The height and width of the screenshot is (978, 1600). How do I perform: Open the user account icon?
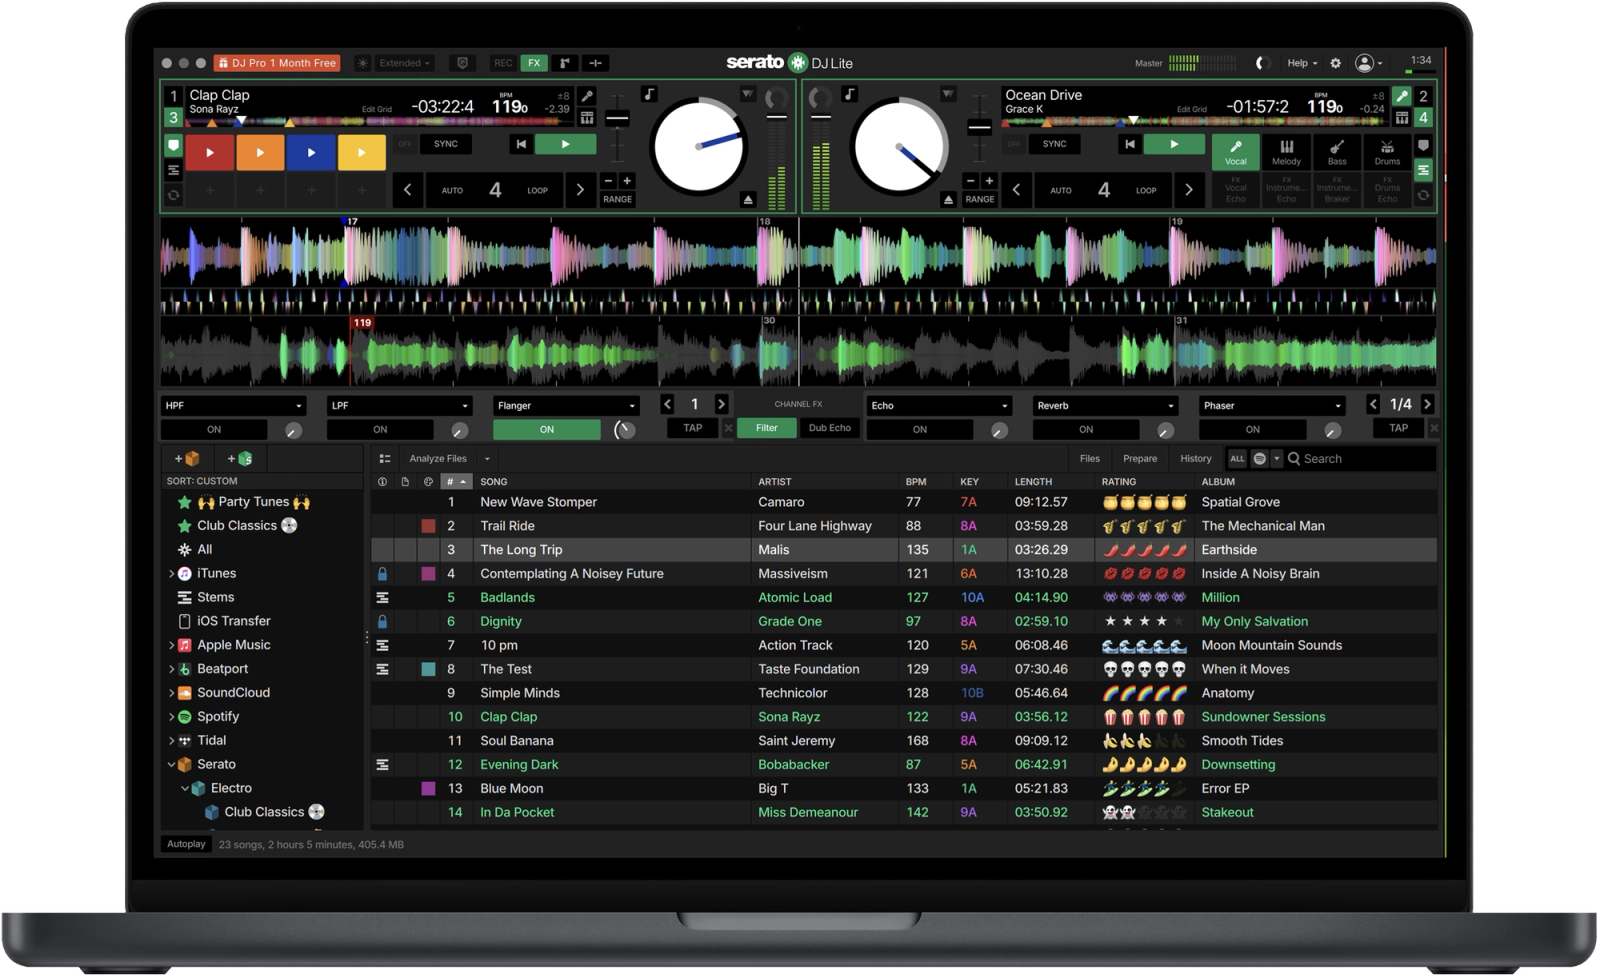[1364, 63]
